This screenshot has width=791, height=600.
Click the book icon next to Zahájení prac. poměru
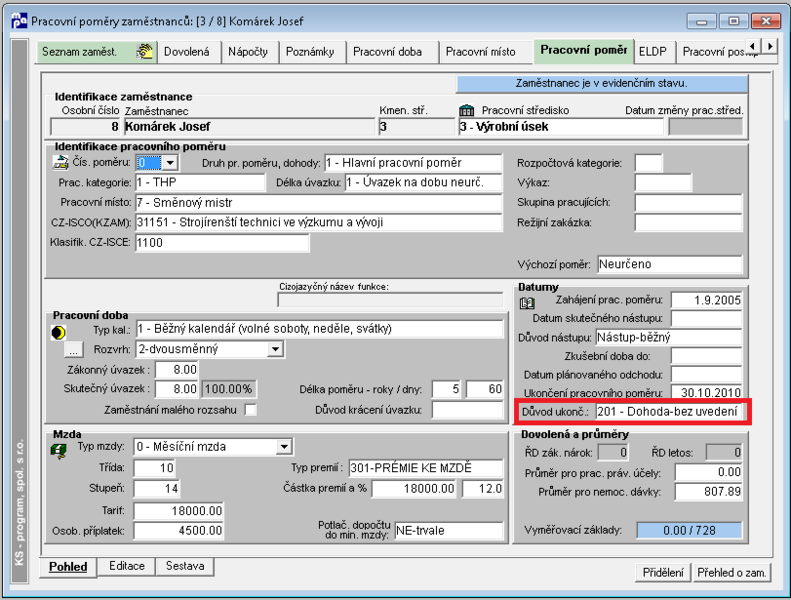pyautogui.click(x=527, y=303)
